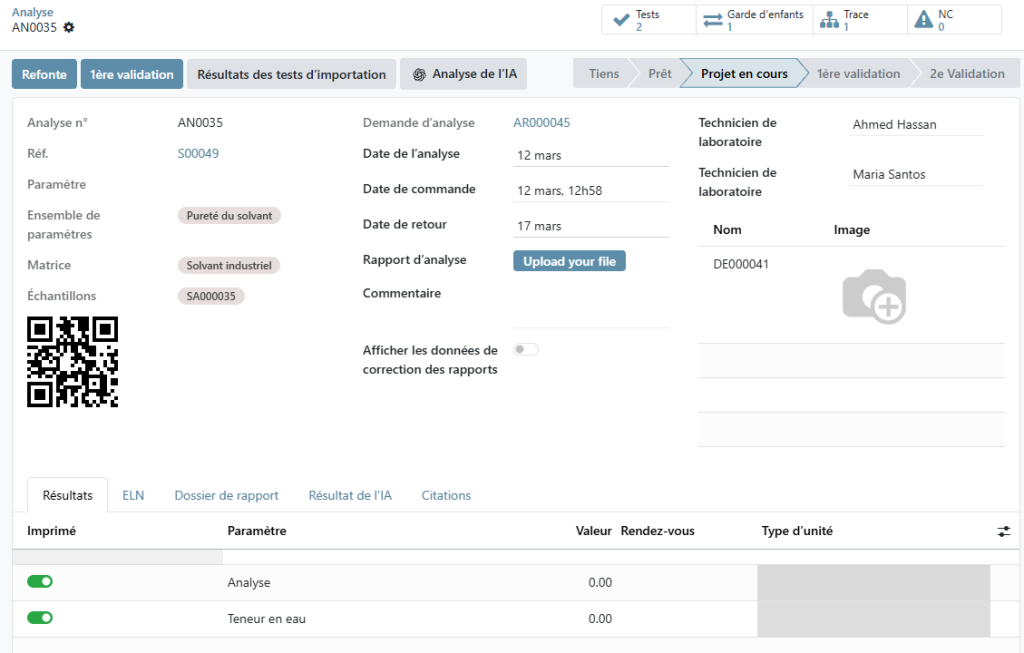Open the Citations tab

(x=446, y=495)
